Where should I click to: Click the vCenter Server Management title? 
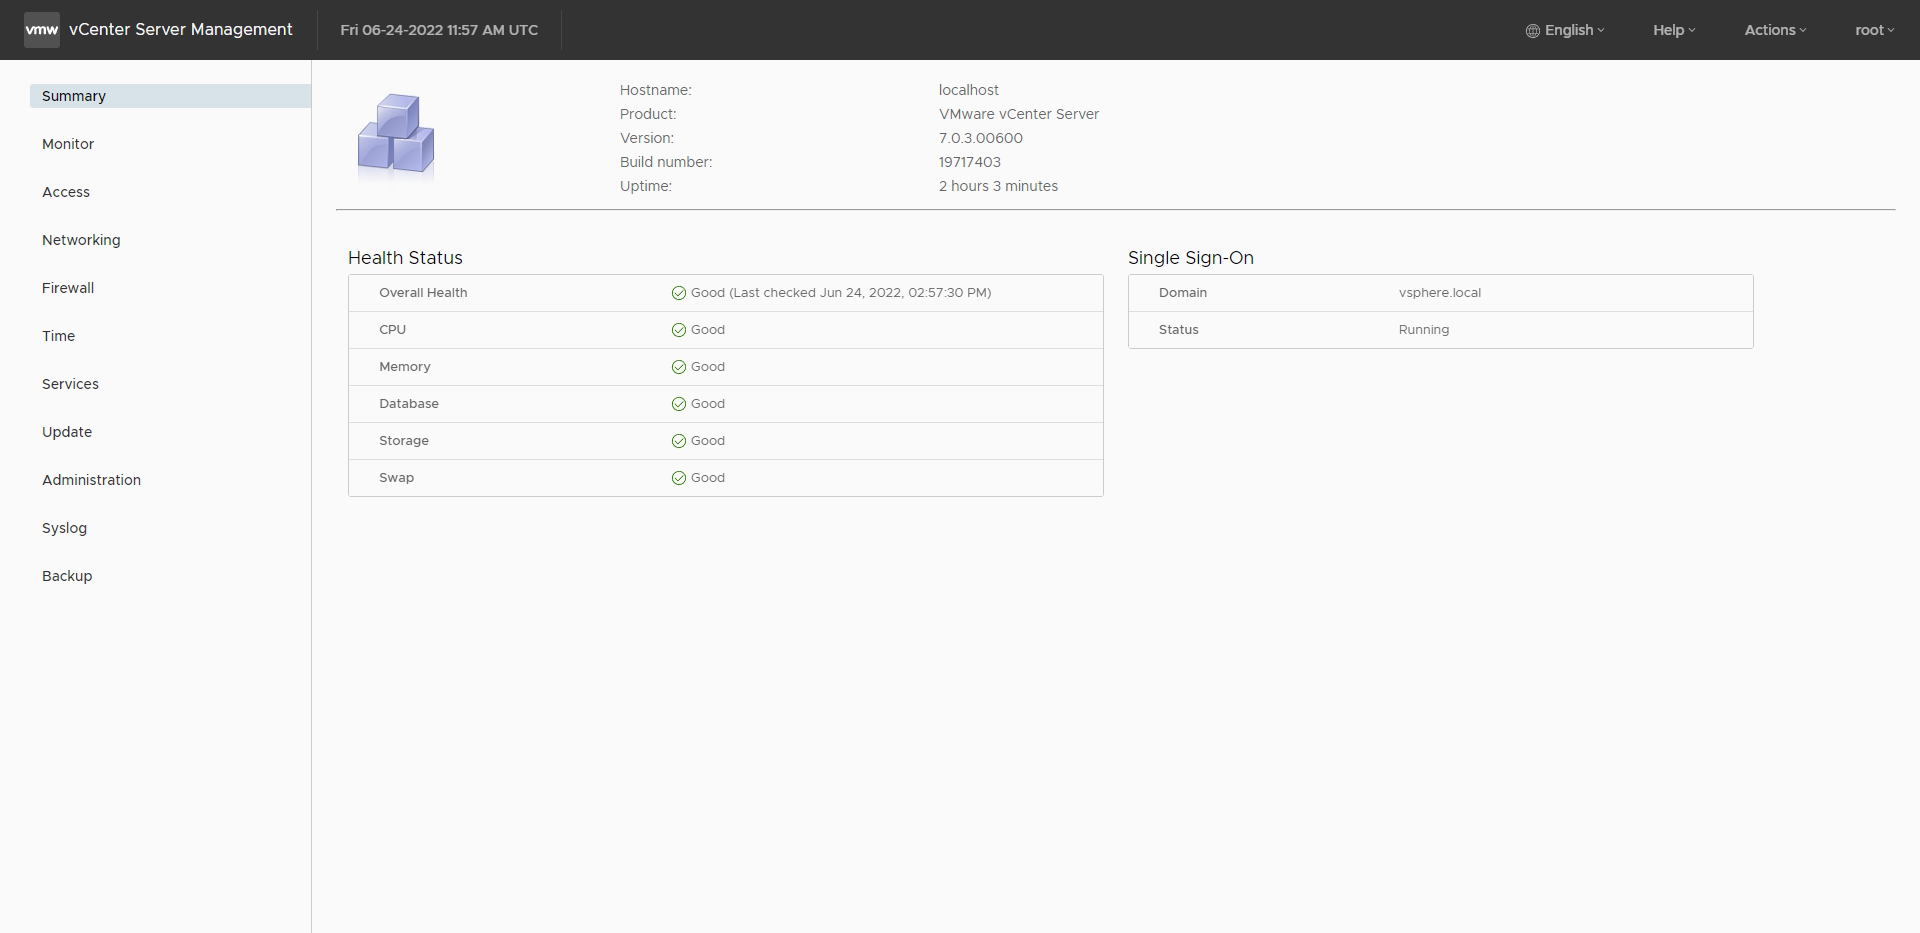pyautogui.click(x=181, y=30)
